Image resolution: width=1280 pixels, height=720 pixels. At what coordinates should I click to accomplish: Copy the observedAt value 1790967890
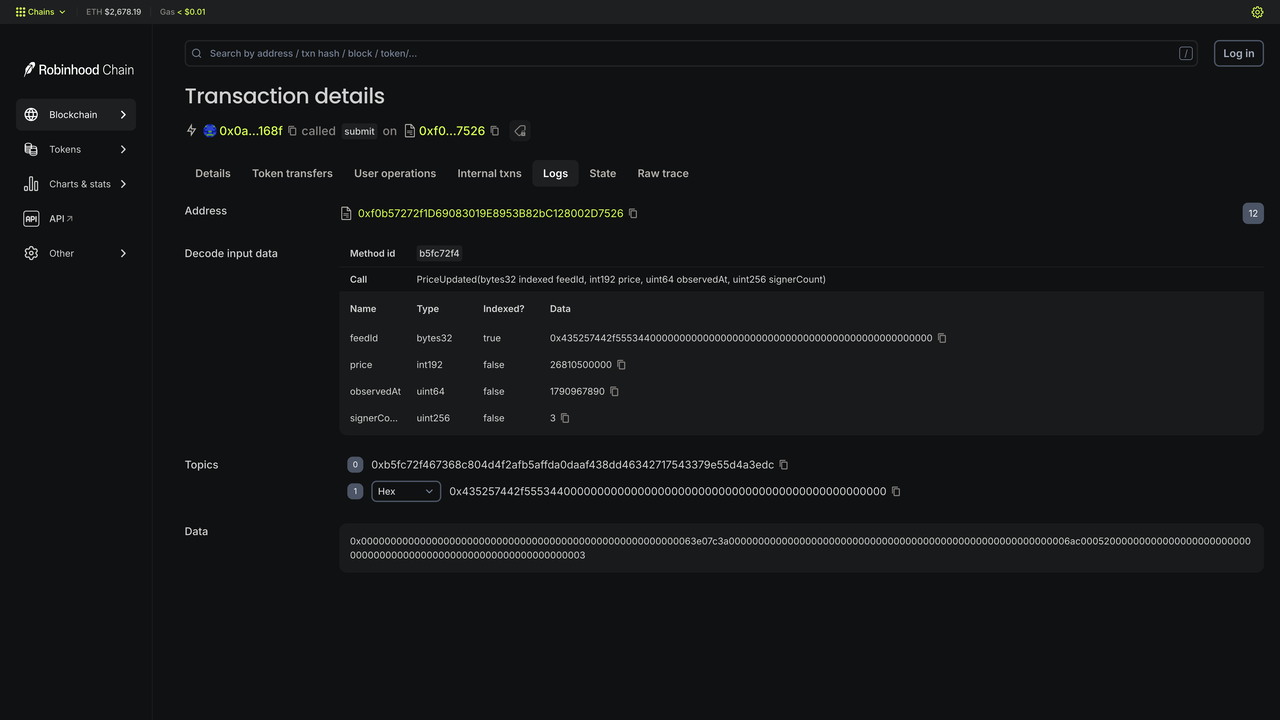point(614,392)
